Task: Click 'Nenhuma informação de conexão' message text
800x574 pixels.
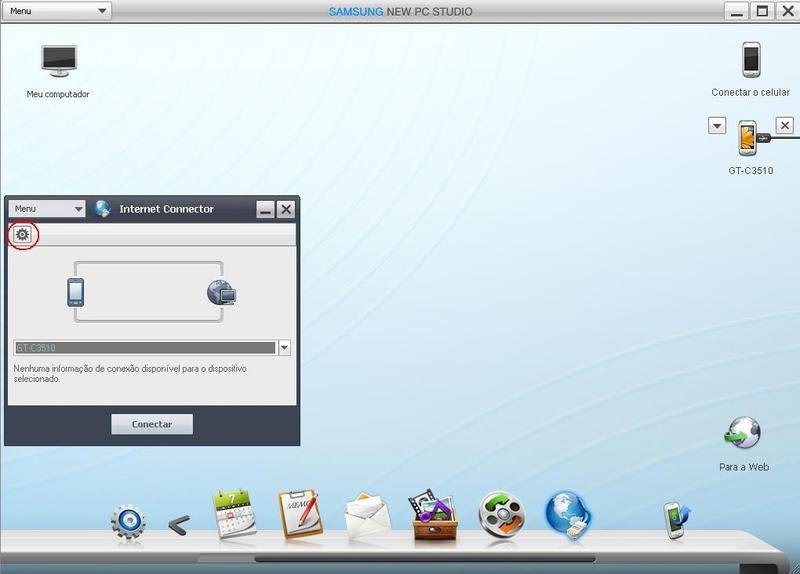Action: click(130, 373)
